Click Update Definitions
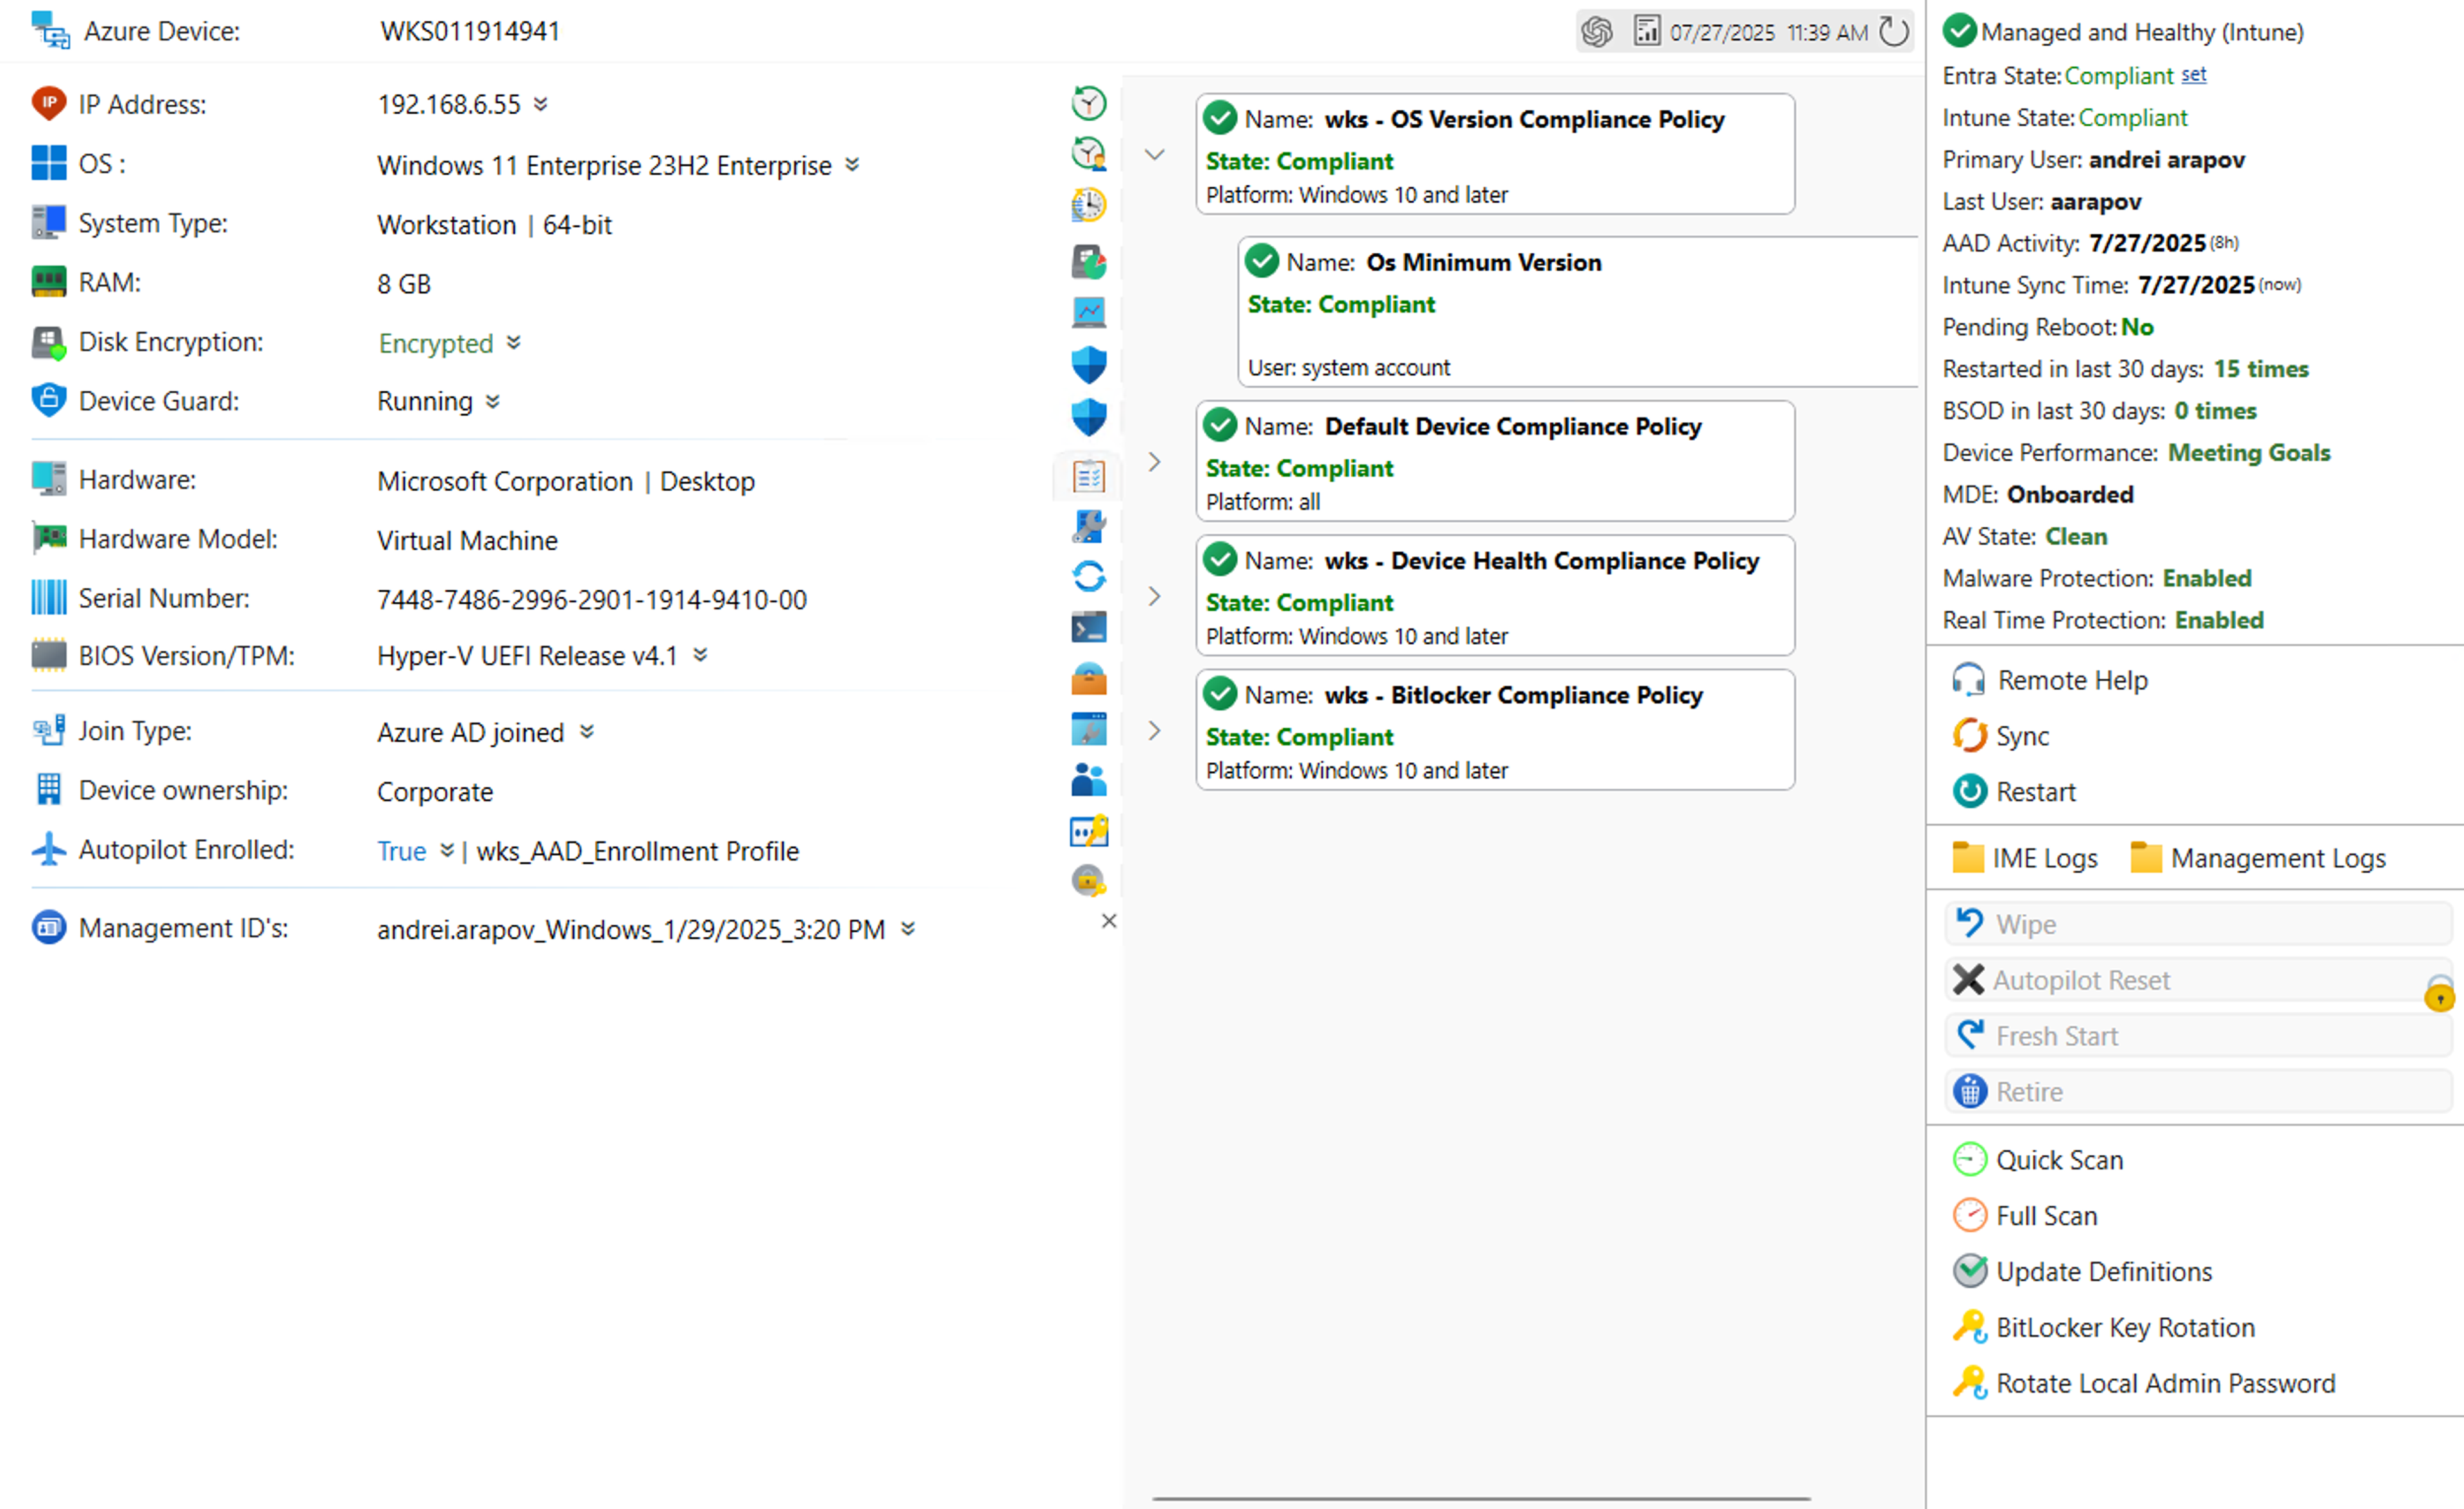The image size is (2464, 1509). tap(2083, 1272)
